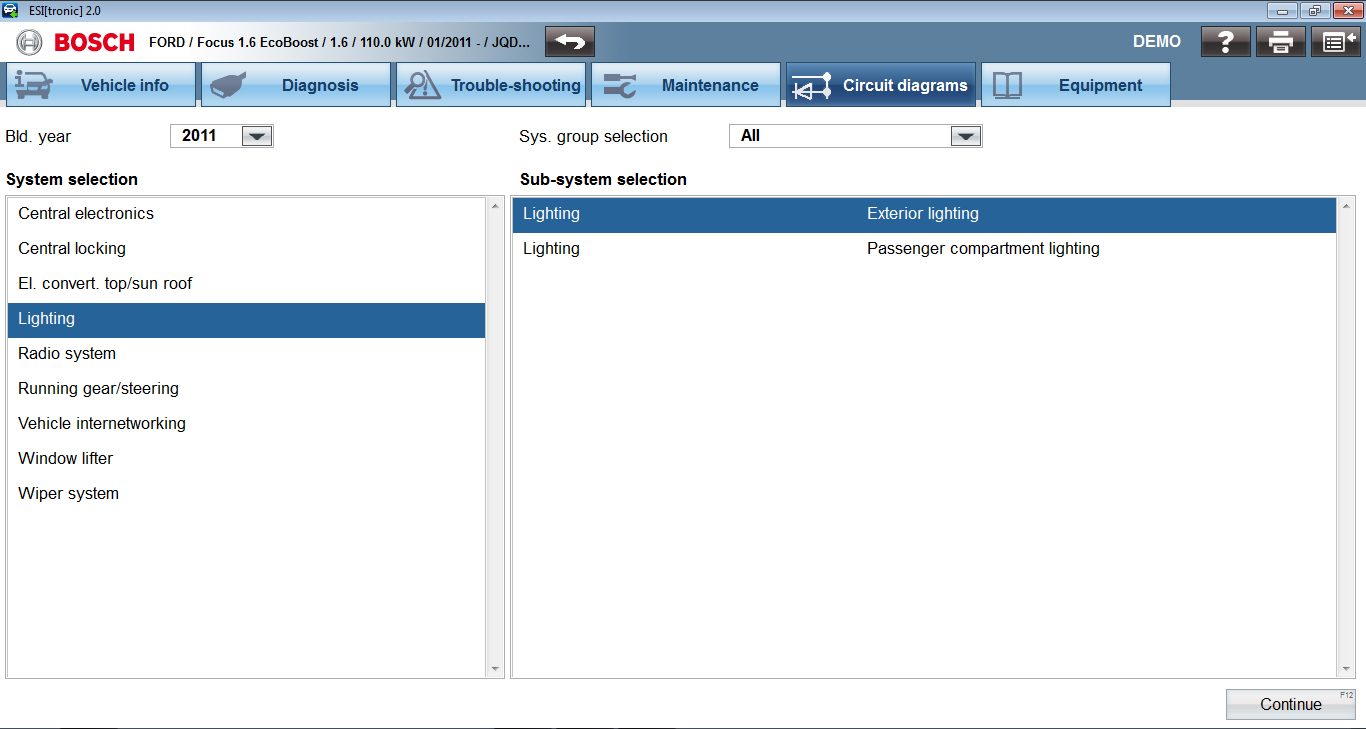1366x729 pixels.
Task: Open the Maintenance tab
Action: 686,85
